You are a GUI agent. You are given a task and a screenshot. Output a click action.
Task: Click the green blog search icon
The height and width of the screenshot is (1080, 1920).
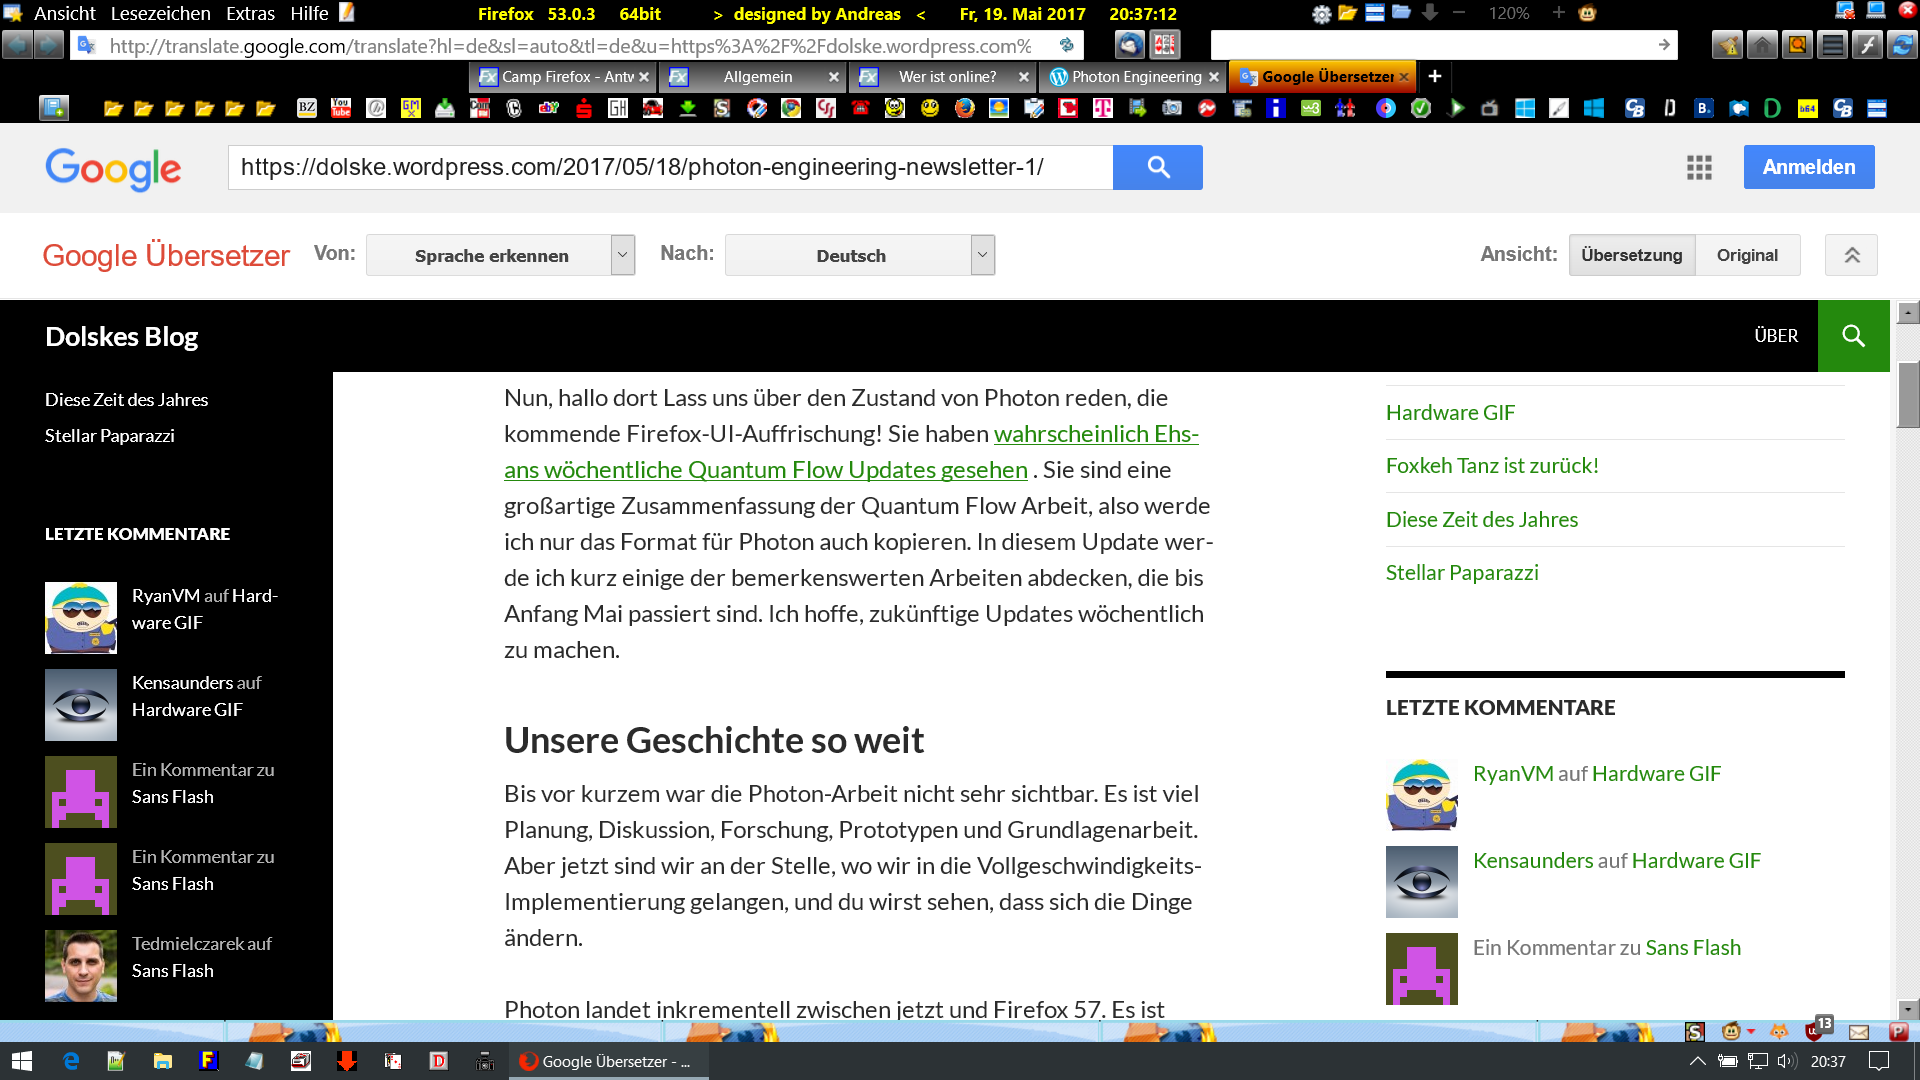(x=1853, y=336)
